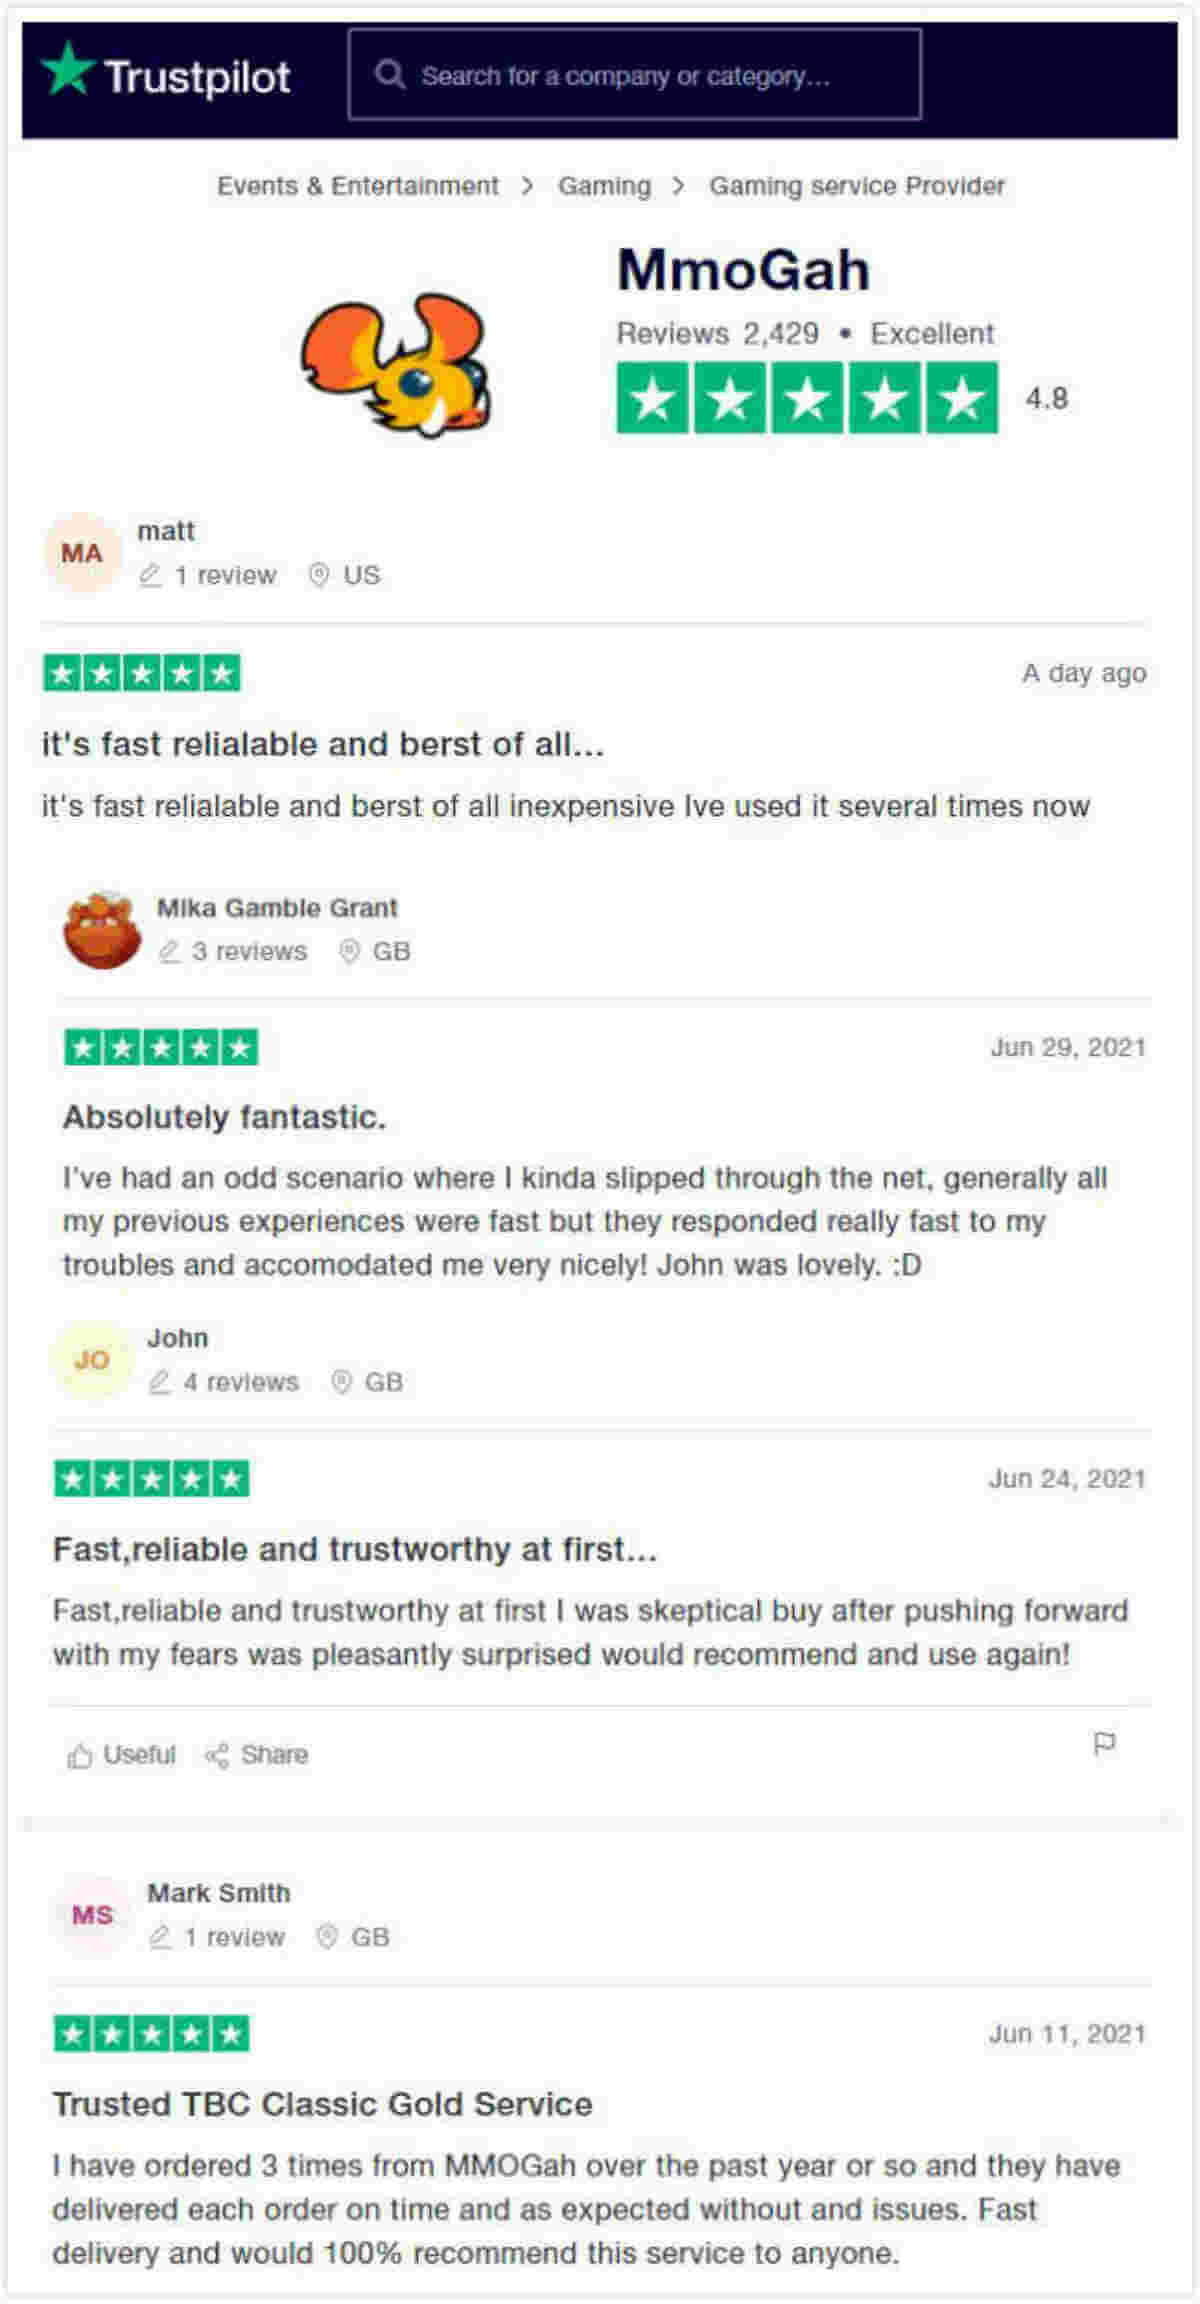Click the MmoGah company title
The height and width of the screenshot is (2304, 1200).
pyautogui.click(x=743, y=270)
